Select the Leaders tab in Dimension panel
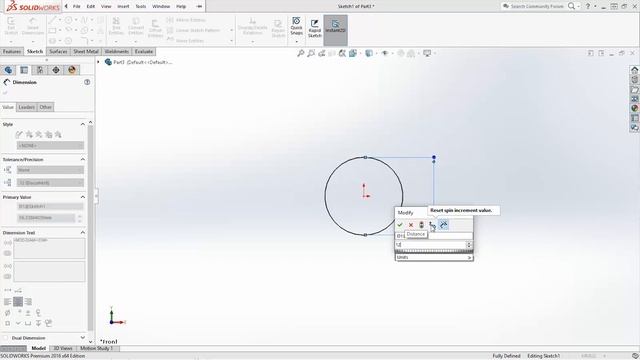The image size is (640, 360). (x=27, y=107)
